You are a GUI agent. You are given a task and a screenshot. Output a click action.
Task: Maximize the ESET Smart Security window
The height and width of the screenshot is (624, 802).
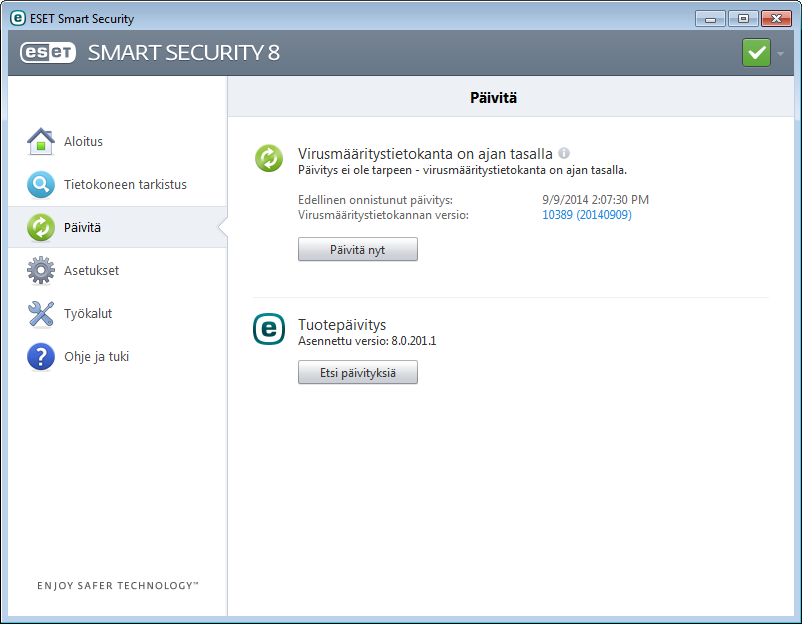coord(743,19)
